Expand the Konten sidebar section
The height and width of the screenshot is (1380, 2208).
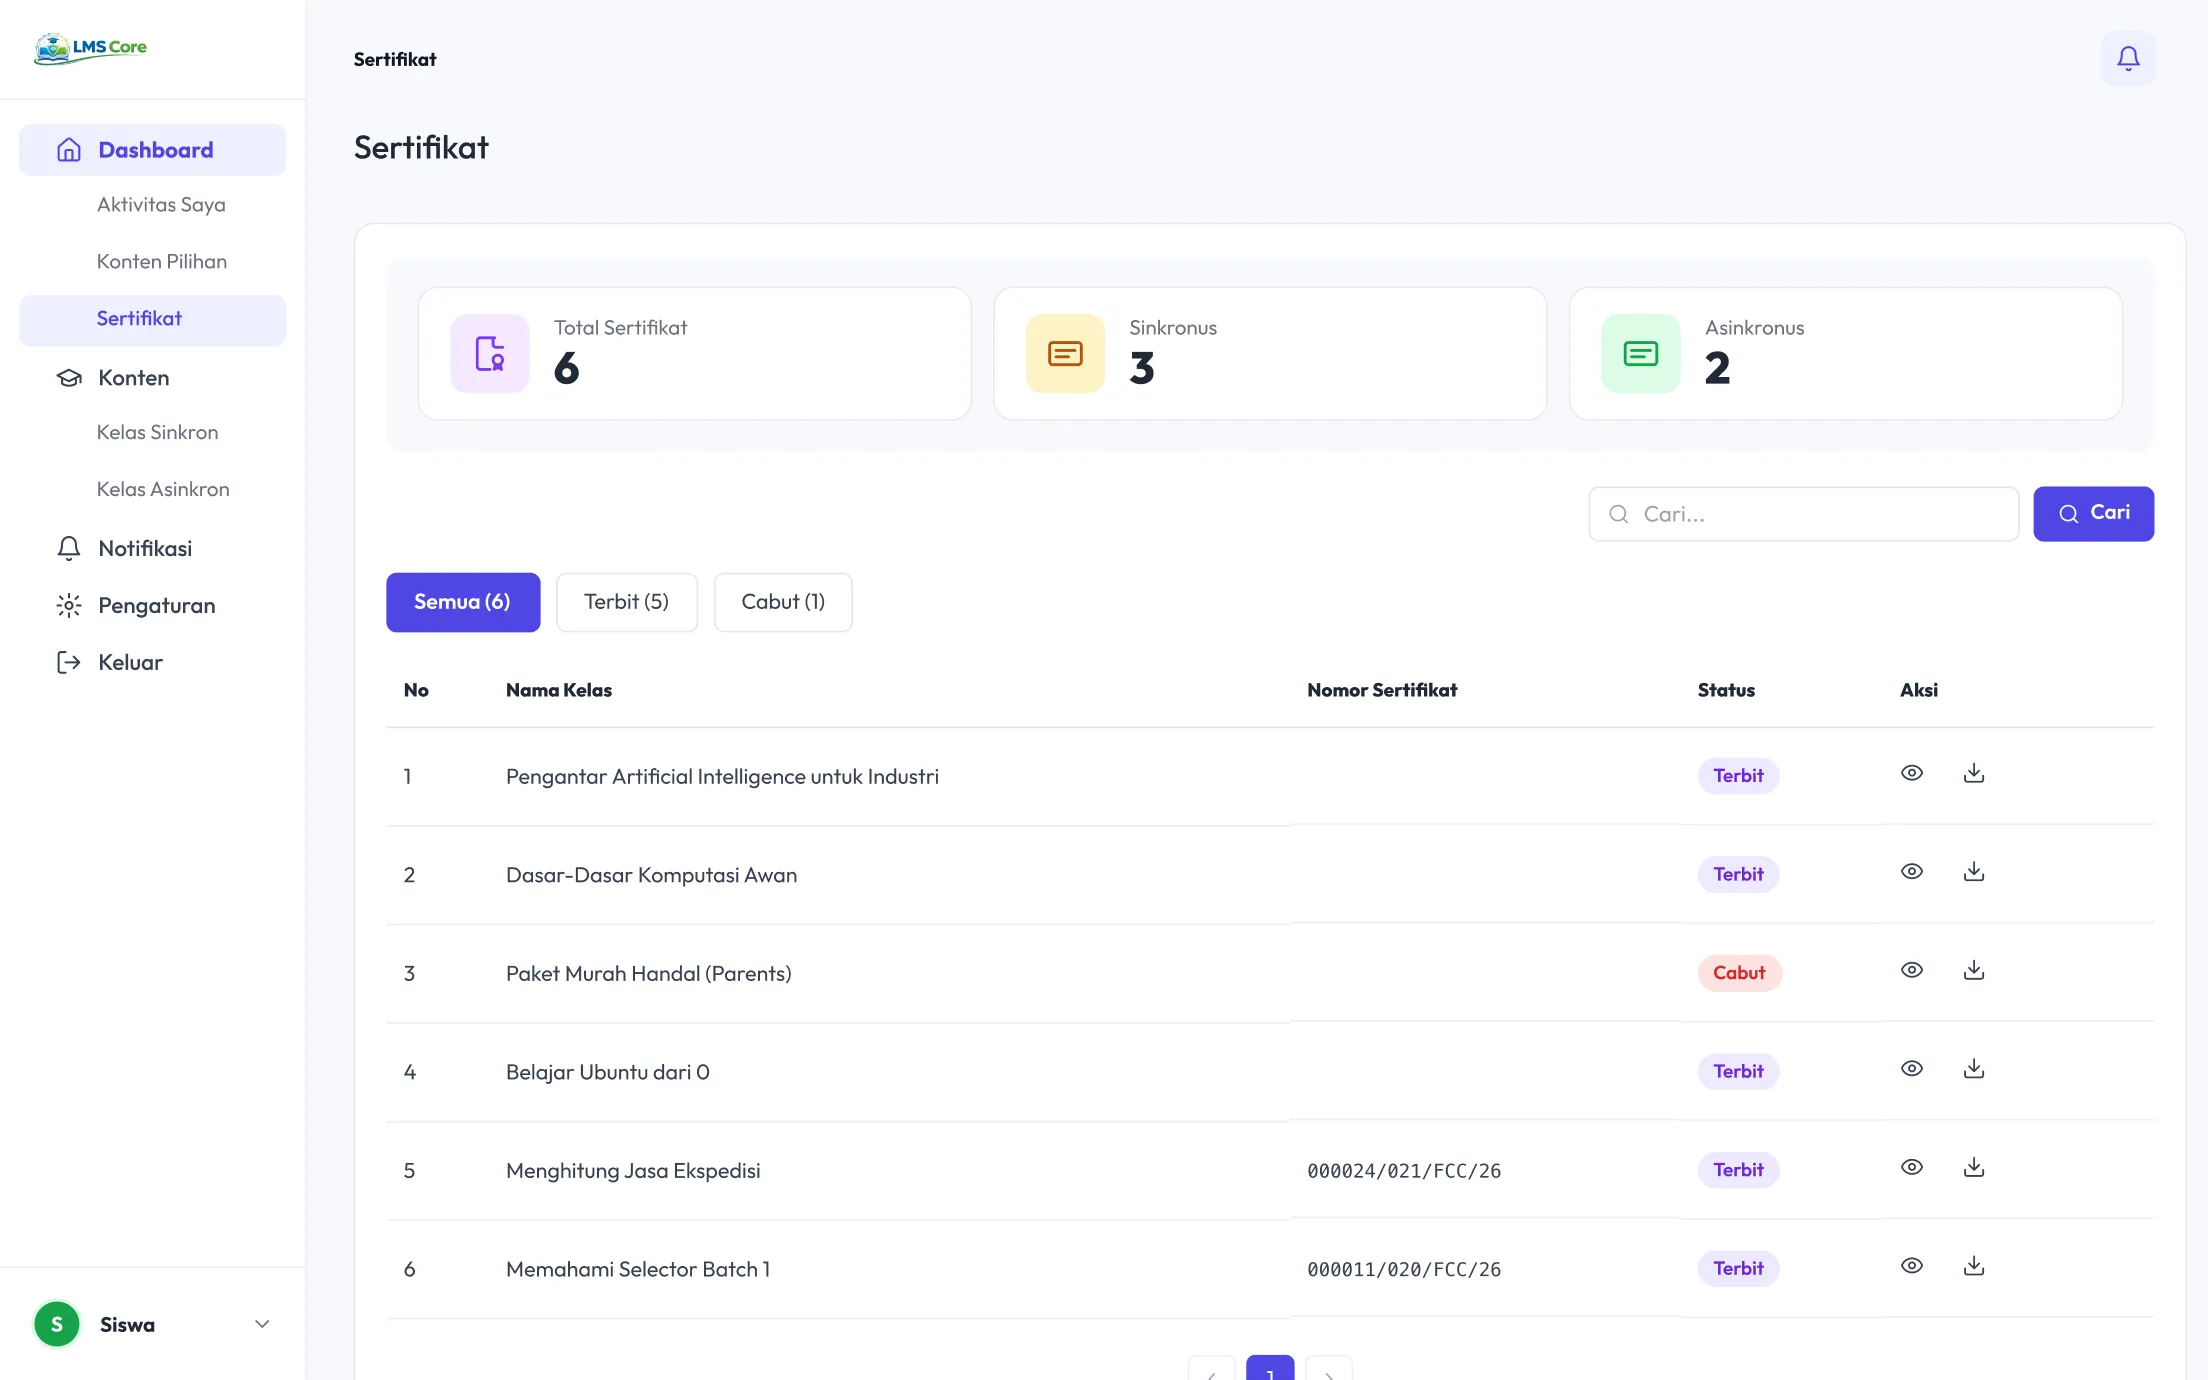point(134,378)
